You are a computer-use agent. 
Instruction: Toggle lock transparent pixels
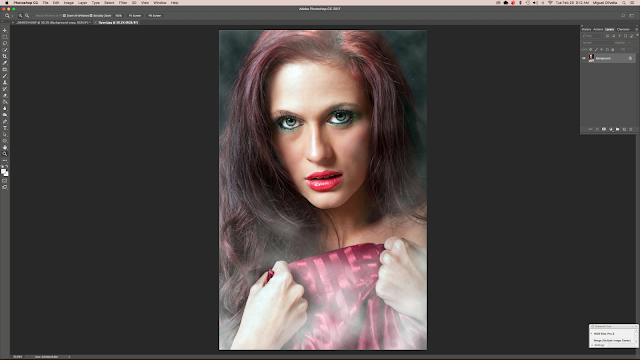[591, 49]
